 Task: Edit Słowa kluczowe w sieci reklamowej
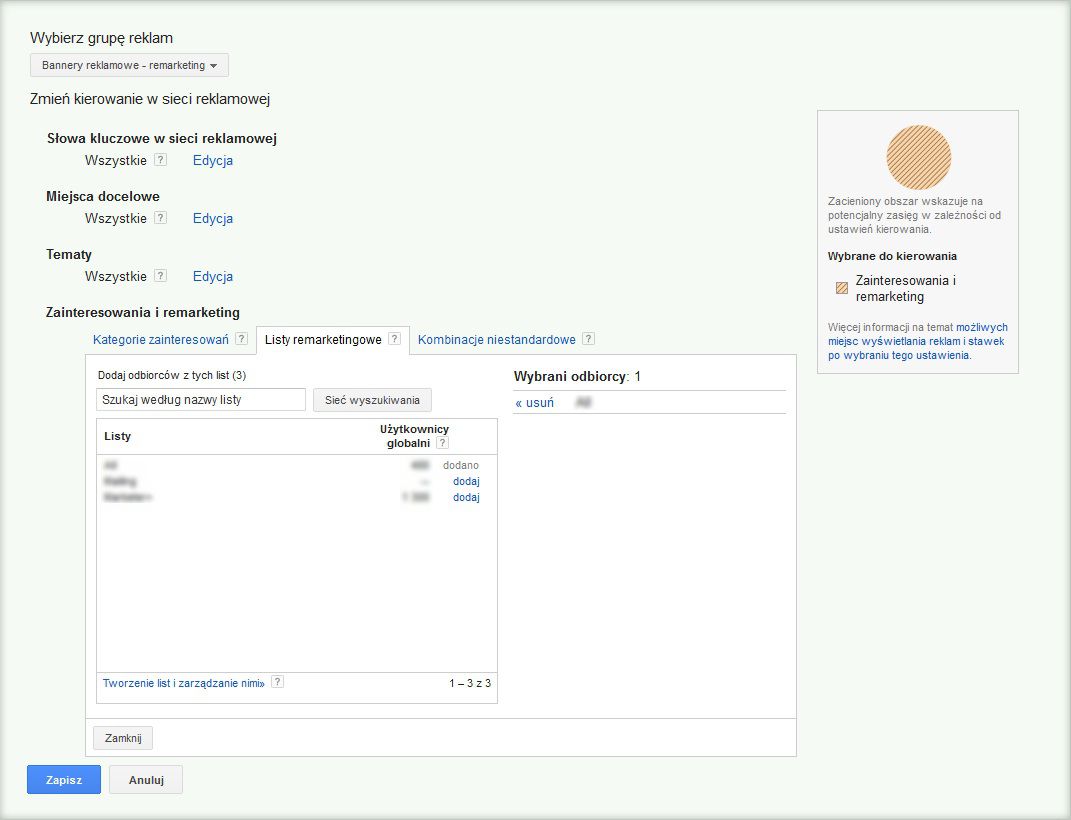pyautogui.click(x=212, y=160)
